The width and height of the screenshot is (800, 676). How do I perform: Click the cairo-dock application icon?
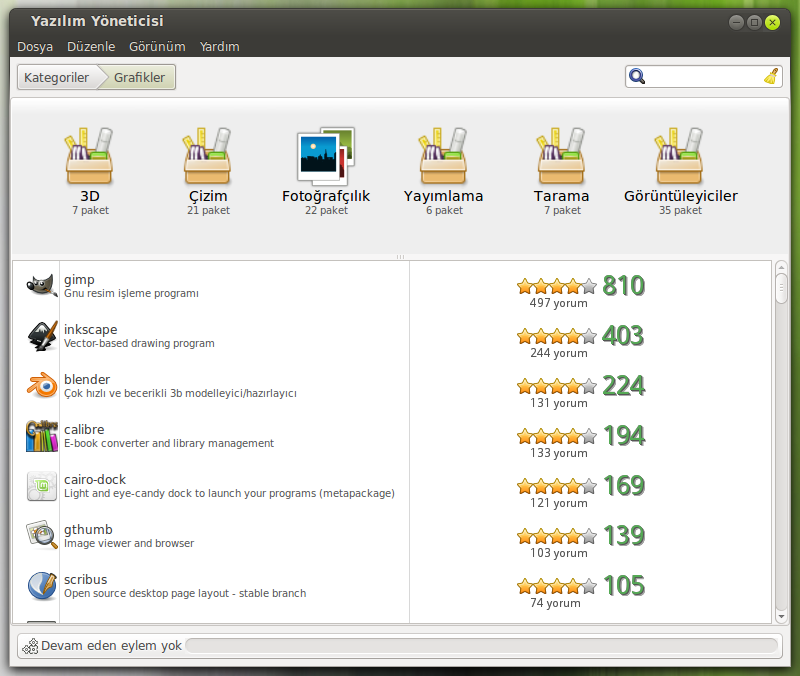[x=42, y=486]
